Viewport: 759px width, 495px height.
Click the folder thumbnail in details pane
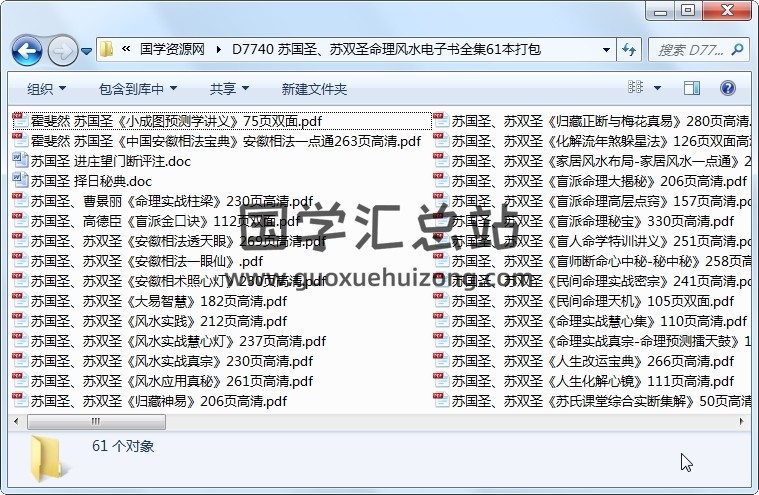click(x=47, y=459)
